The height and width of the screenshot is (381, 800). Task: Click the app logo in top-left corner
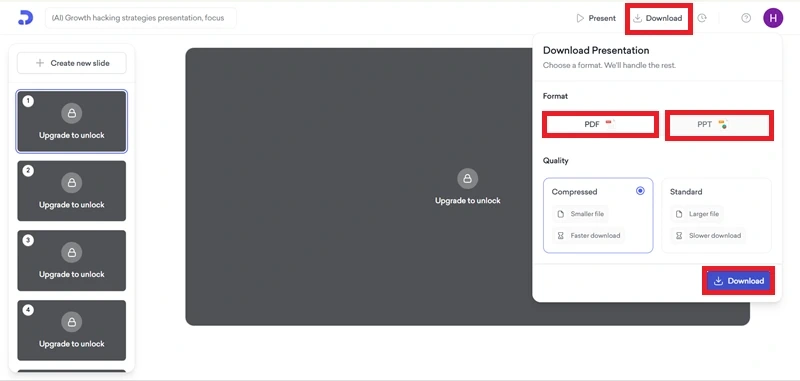click(x=25, y=18)
